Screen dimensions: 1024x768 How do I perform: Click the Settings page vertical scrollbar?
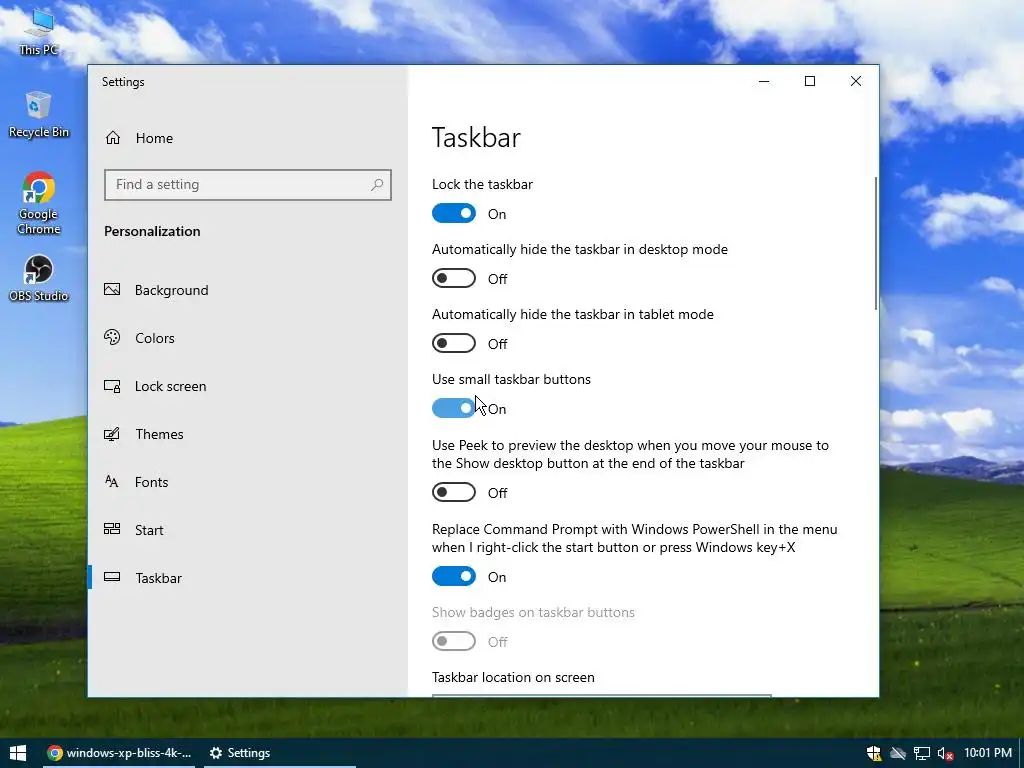[876, 243]
